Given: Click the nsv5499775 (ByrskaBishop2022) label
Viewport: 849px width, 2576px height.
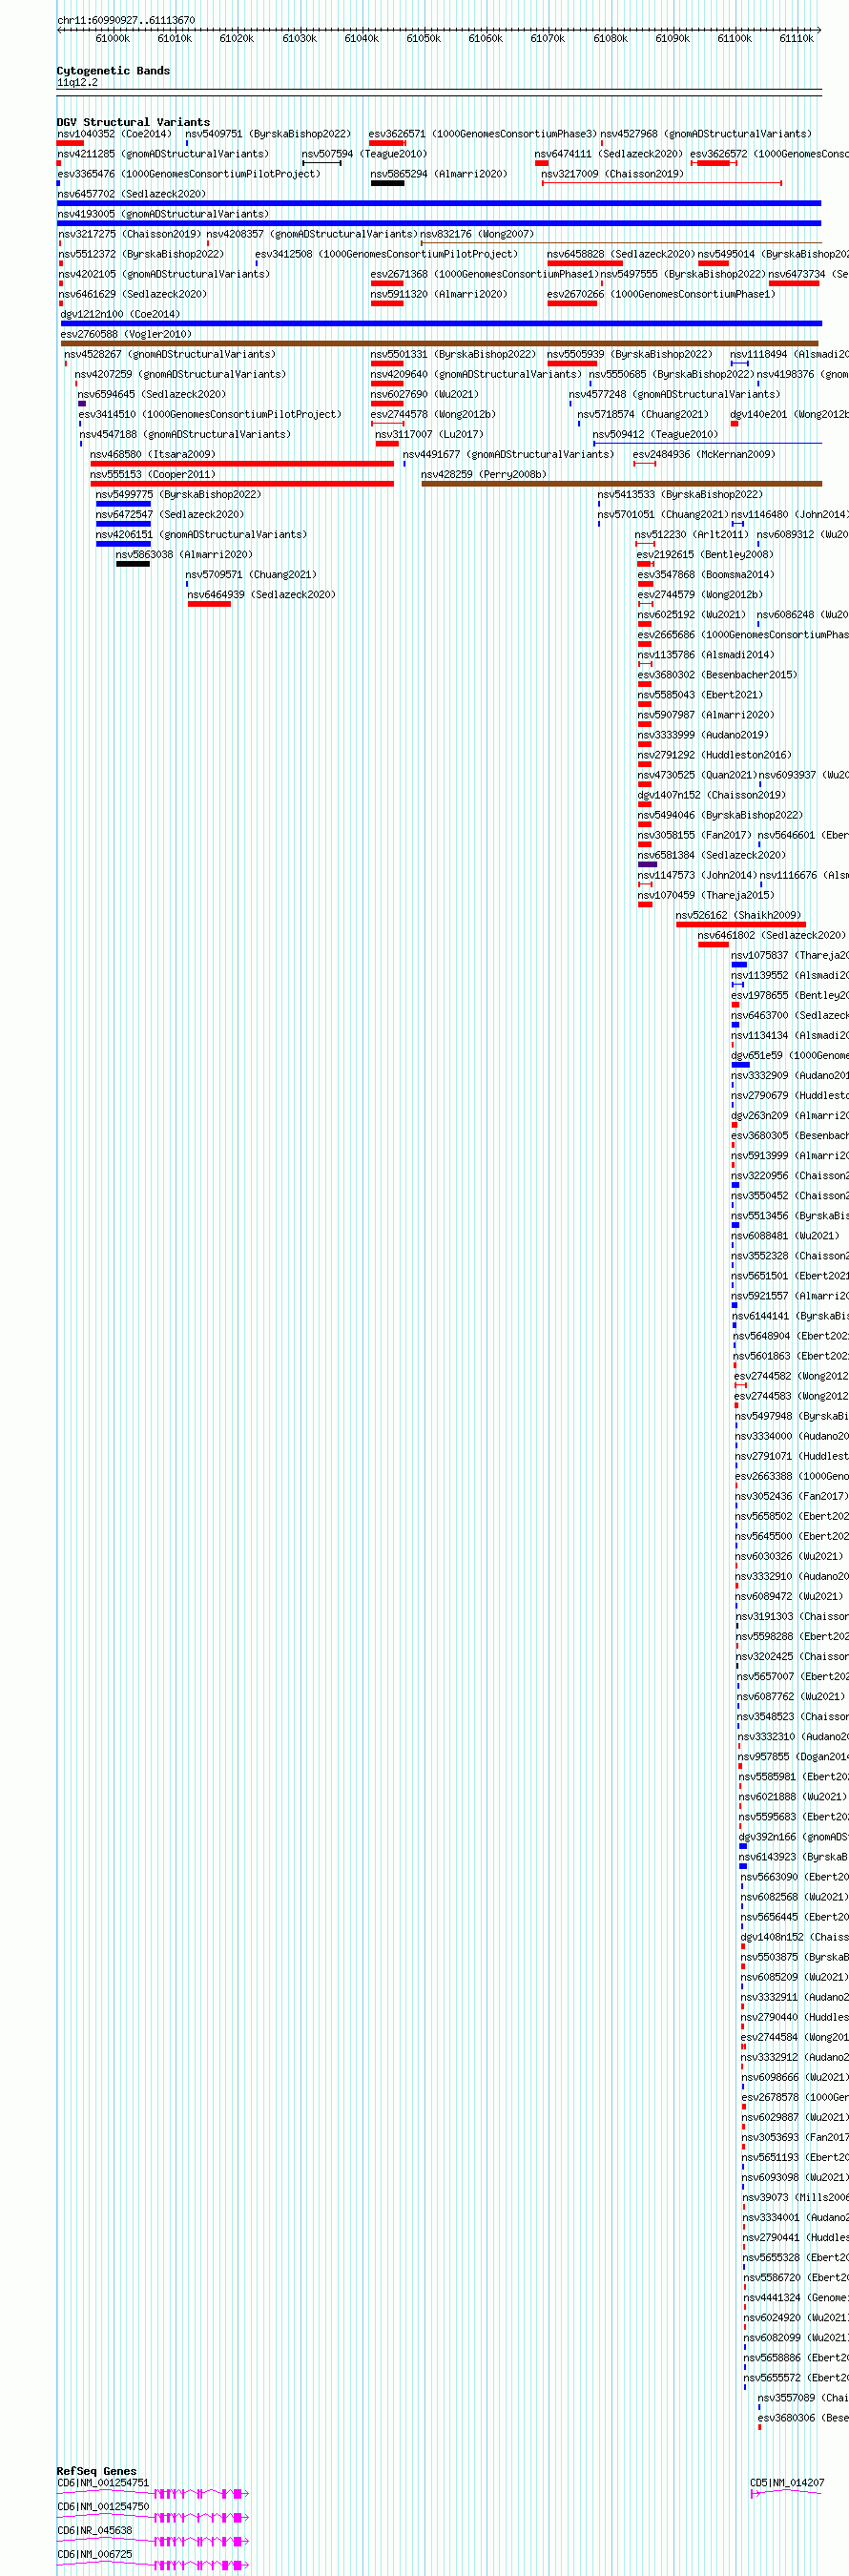Looking at the screenshot, I should click(x=178, y=494).
